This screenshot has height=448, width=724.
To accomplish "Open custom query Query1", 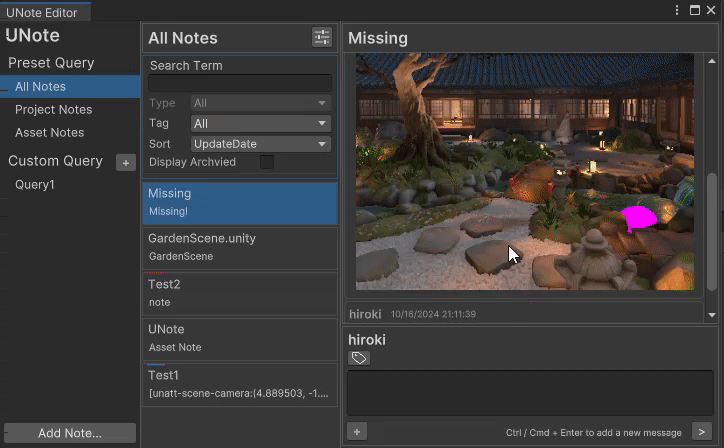I will (70, 184).
